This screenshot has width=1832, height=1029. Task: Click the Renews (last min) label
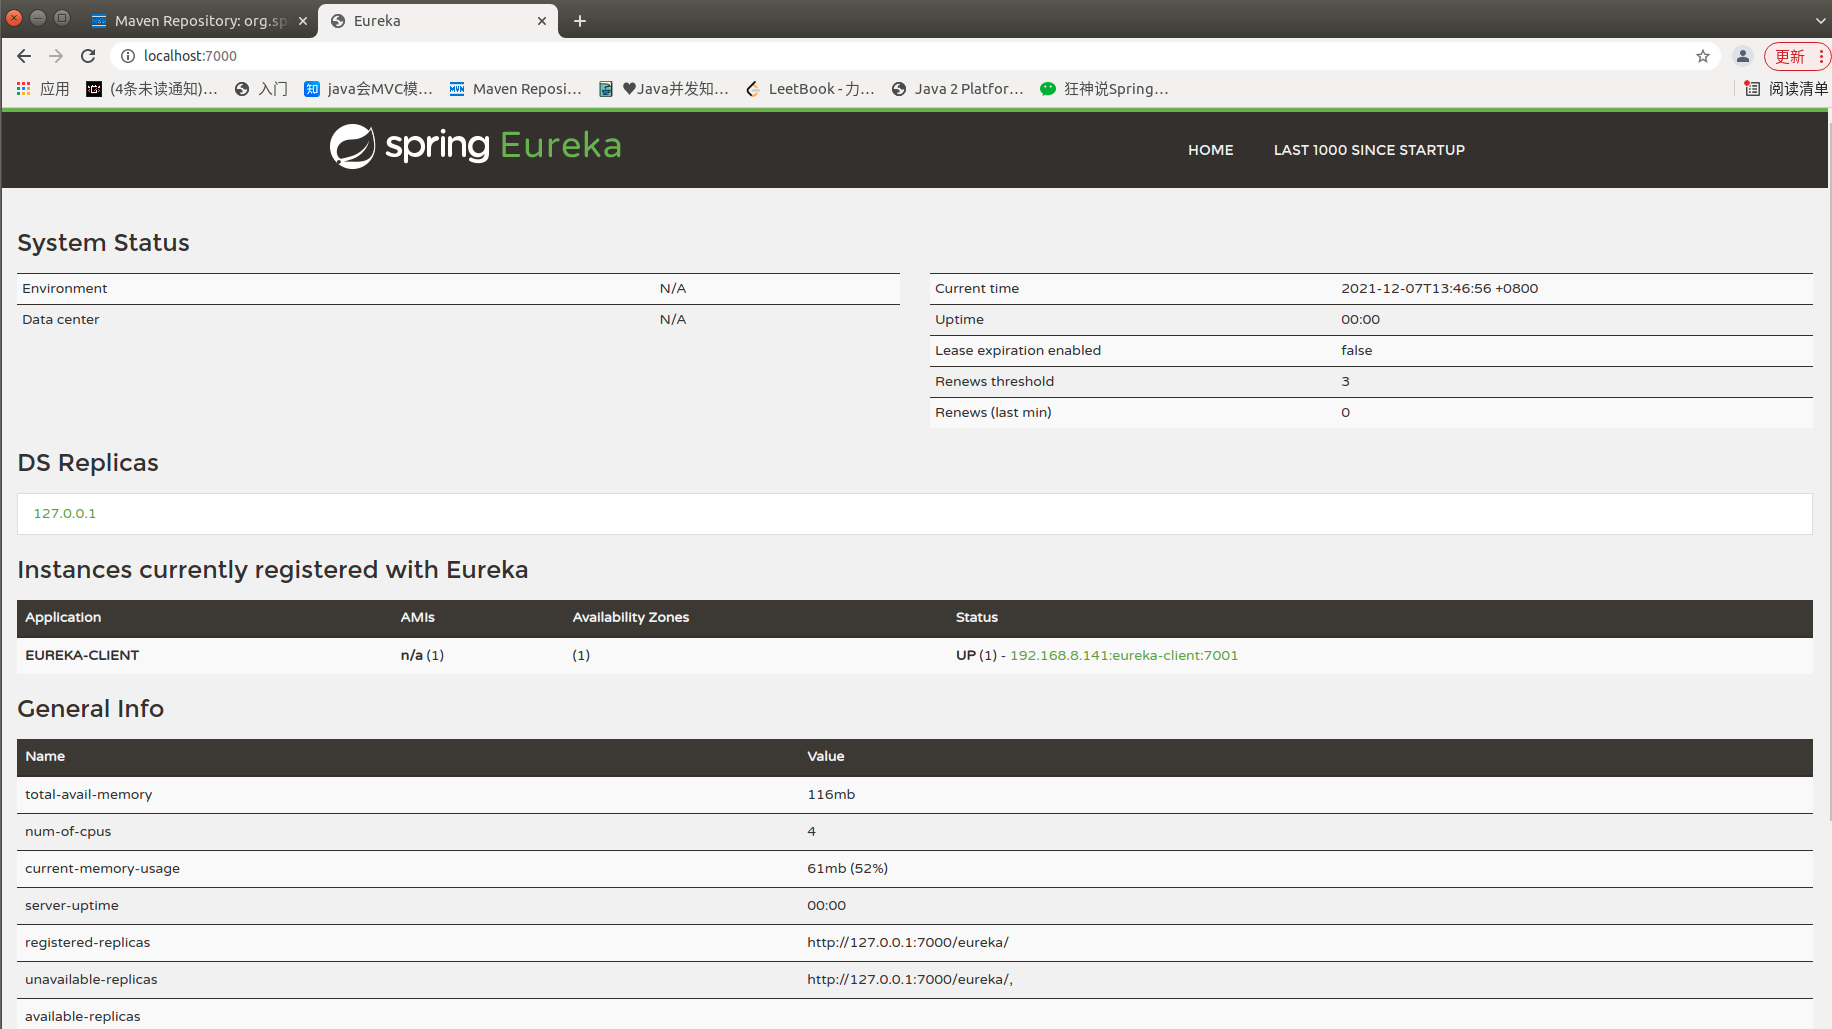tap(993, 412)
